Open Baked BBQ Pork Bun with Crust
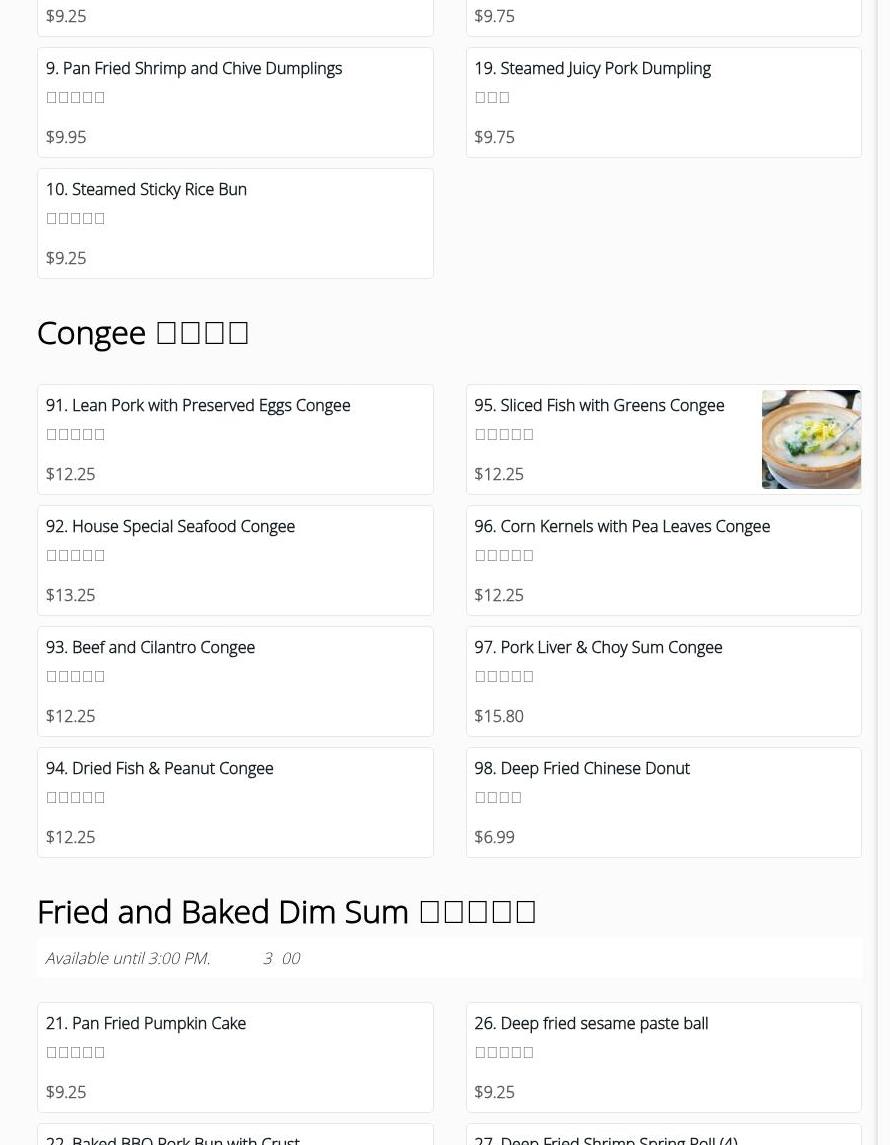Screen dimensions: 890x1145 [173, 1139]
